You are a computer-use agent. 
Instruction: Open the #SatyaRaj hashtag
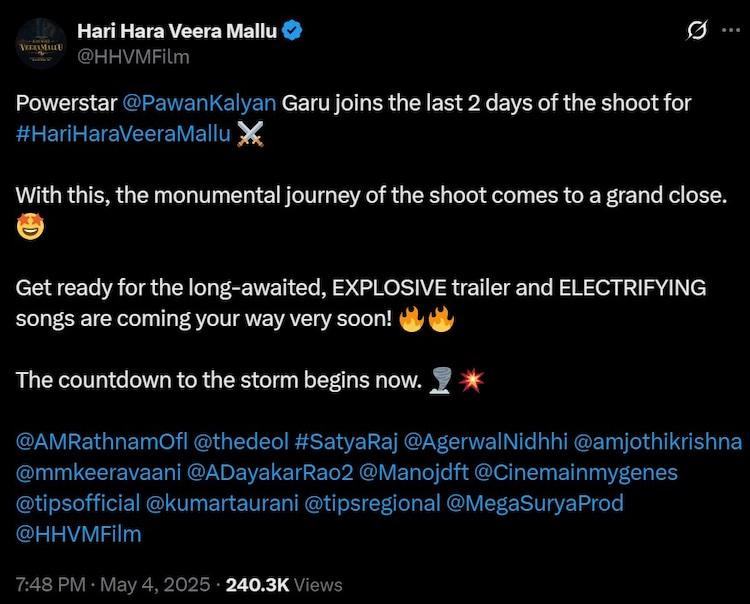click(346, 441)
